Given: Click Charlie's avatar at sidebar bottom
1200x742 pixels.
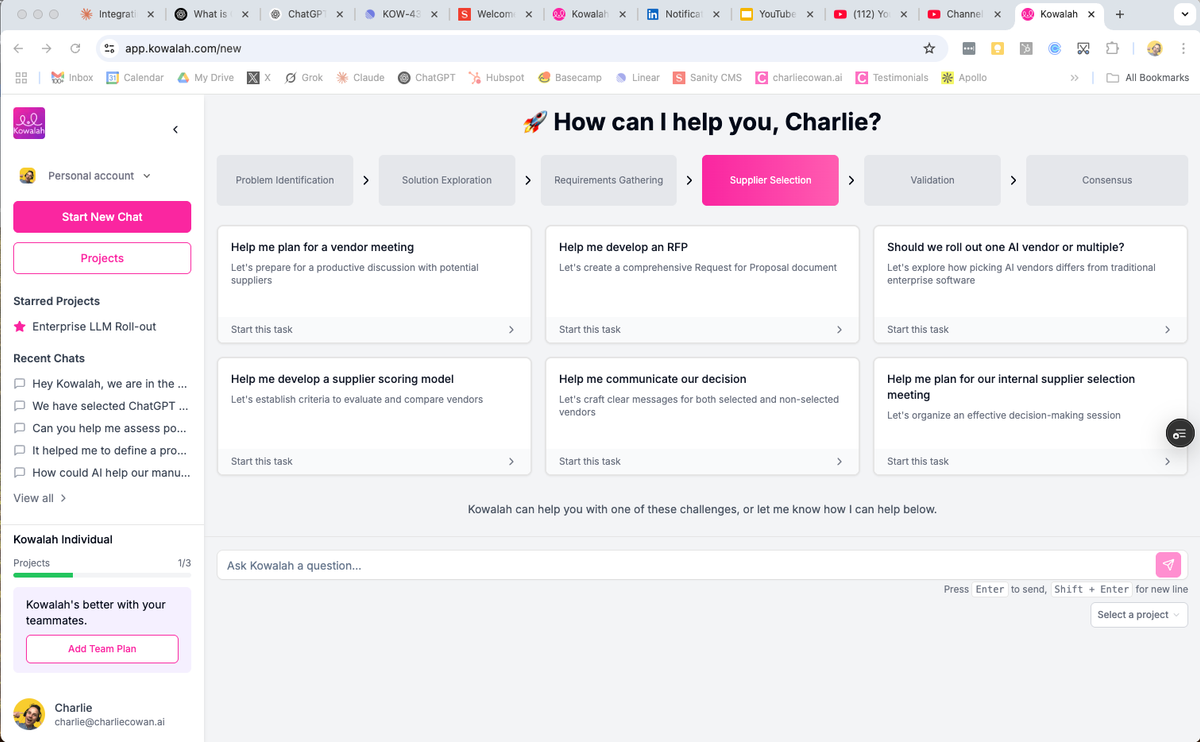Looking at the screenshot, I should 29,714.
